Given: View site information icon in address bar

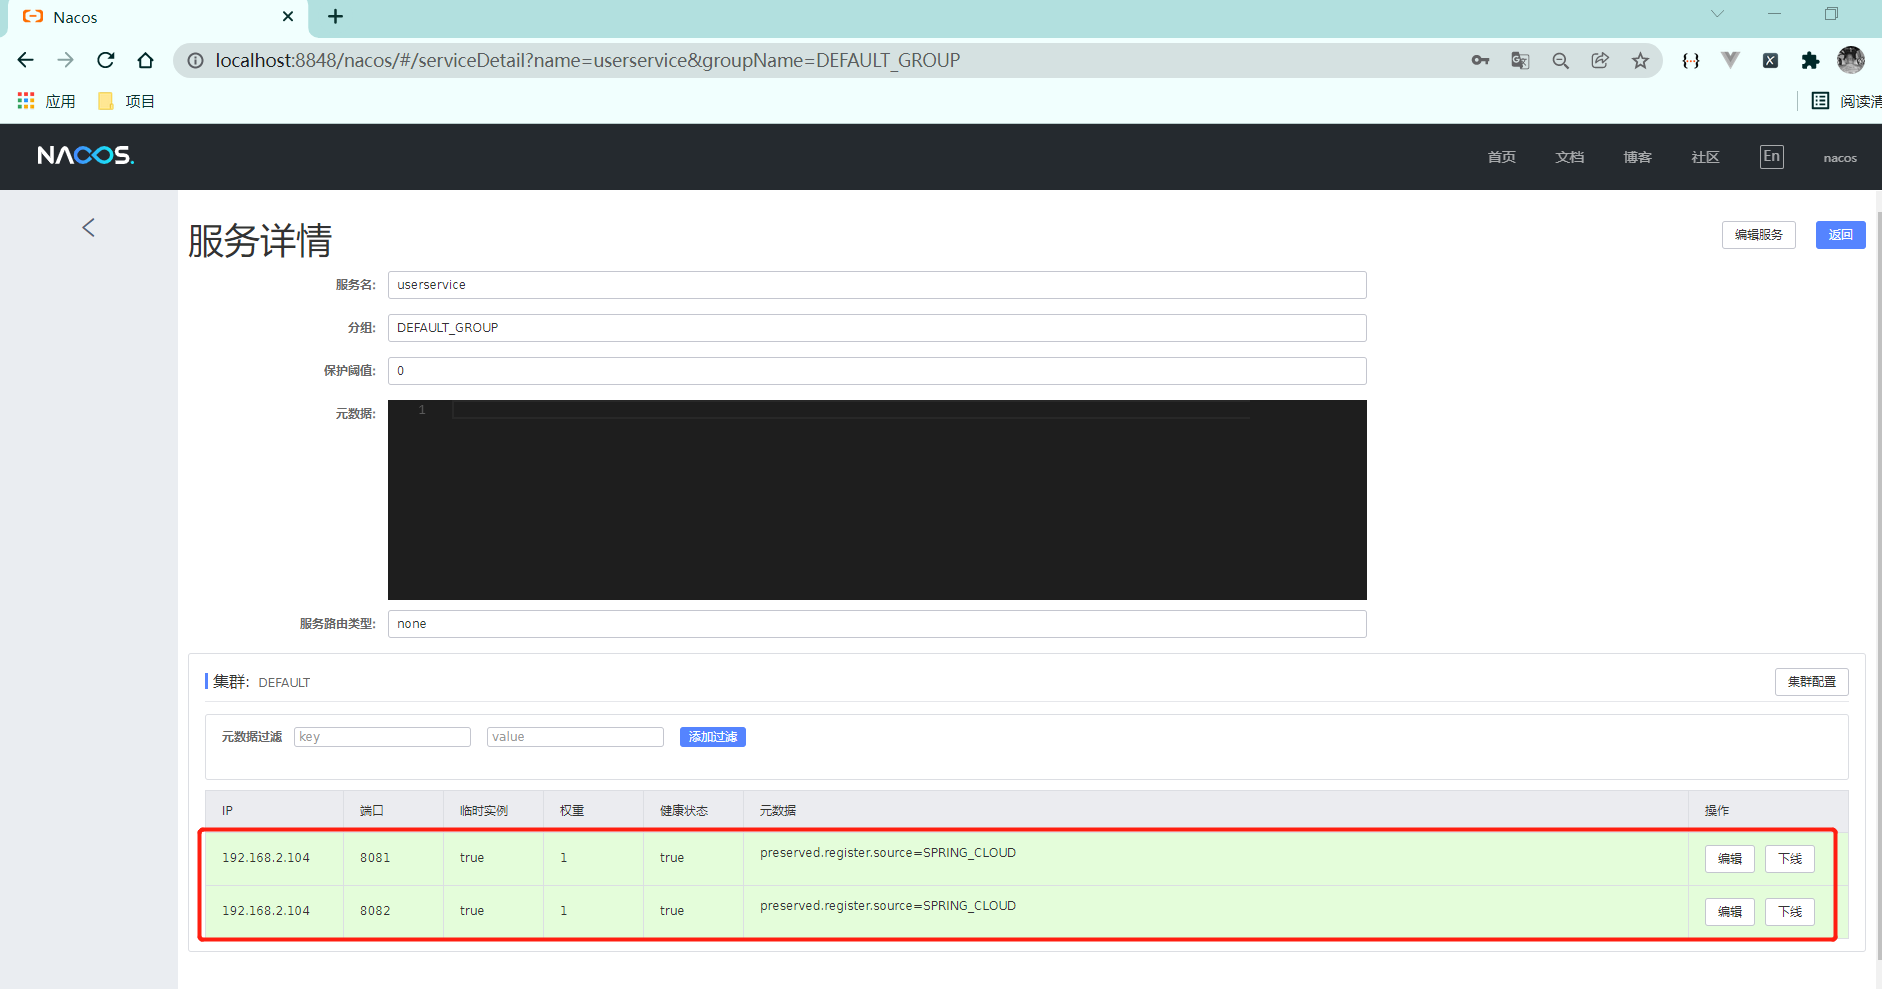Looking at the screenshot, I should pos(196,61).
